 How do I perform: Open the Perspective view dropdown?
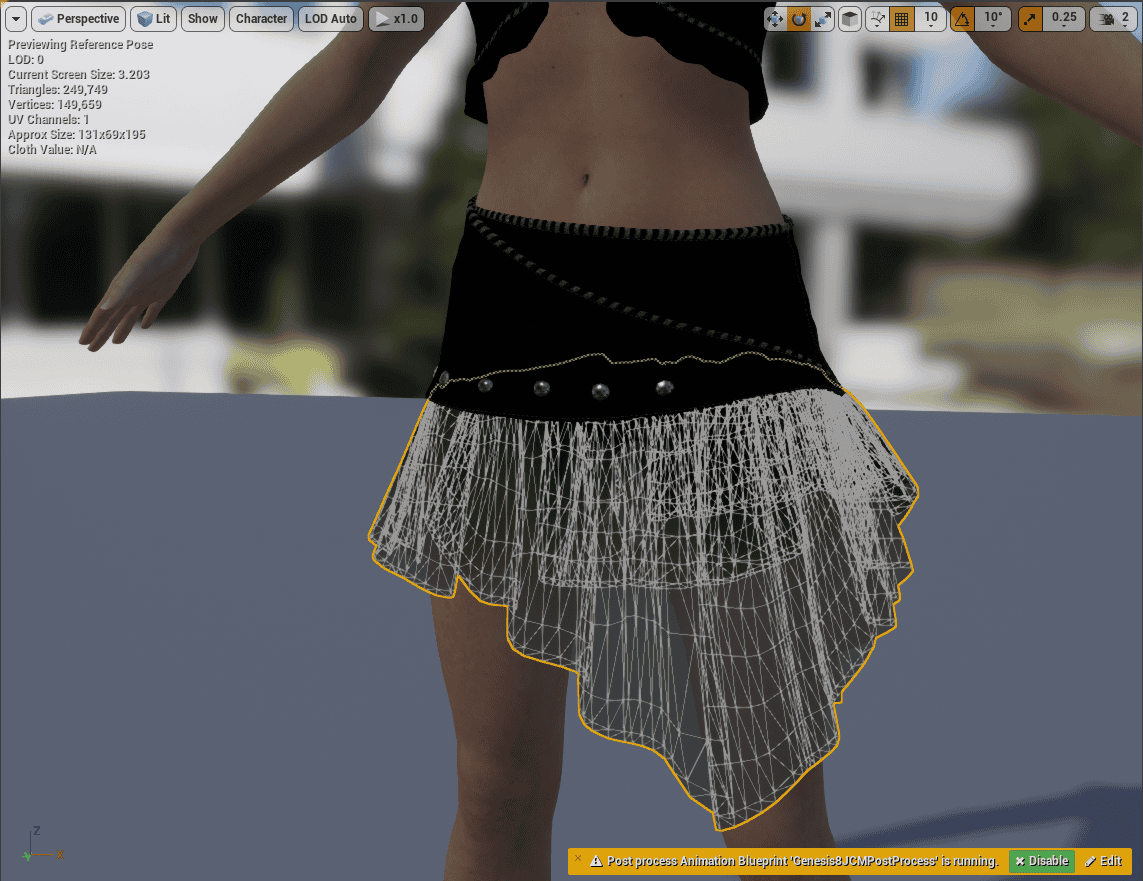click(x=78, y=18)
